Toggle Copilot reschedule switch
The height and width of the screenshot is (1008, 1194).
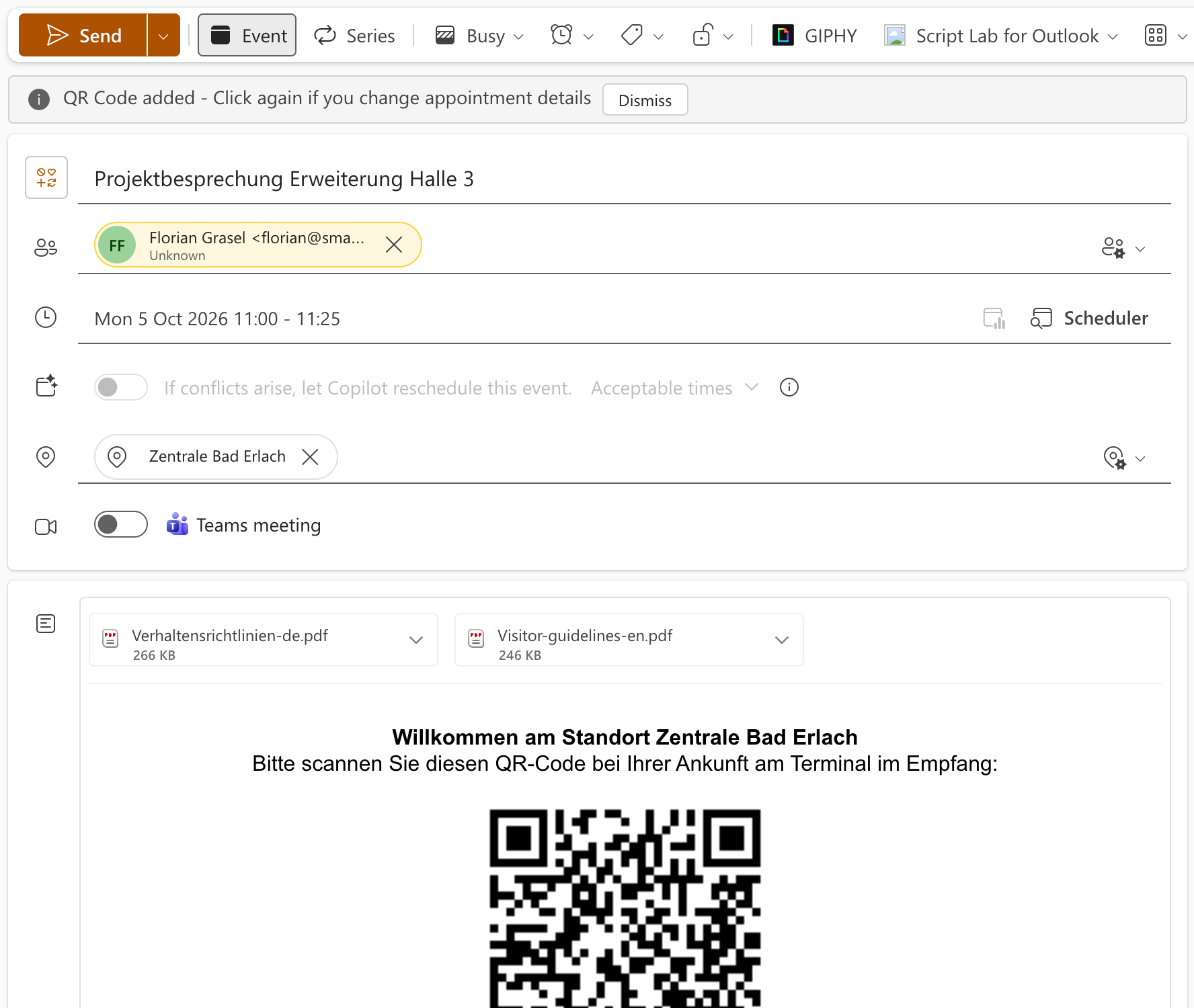(x=120, y=388)
